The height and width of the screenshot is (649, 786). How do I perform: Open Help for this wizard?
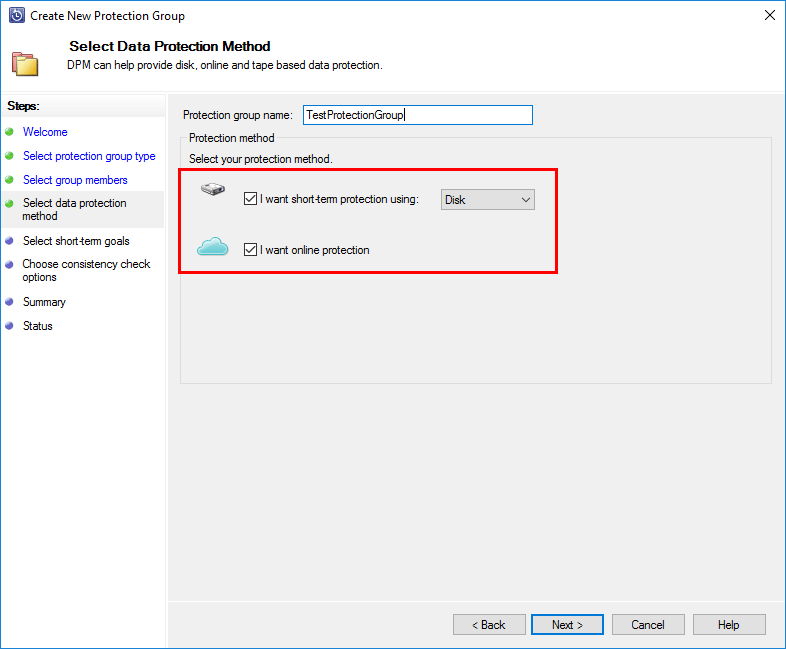(x=729, y=624)
